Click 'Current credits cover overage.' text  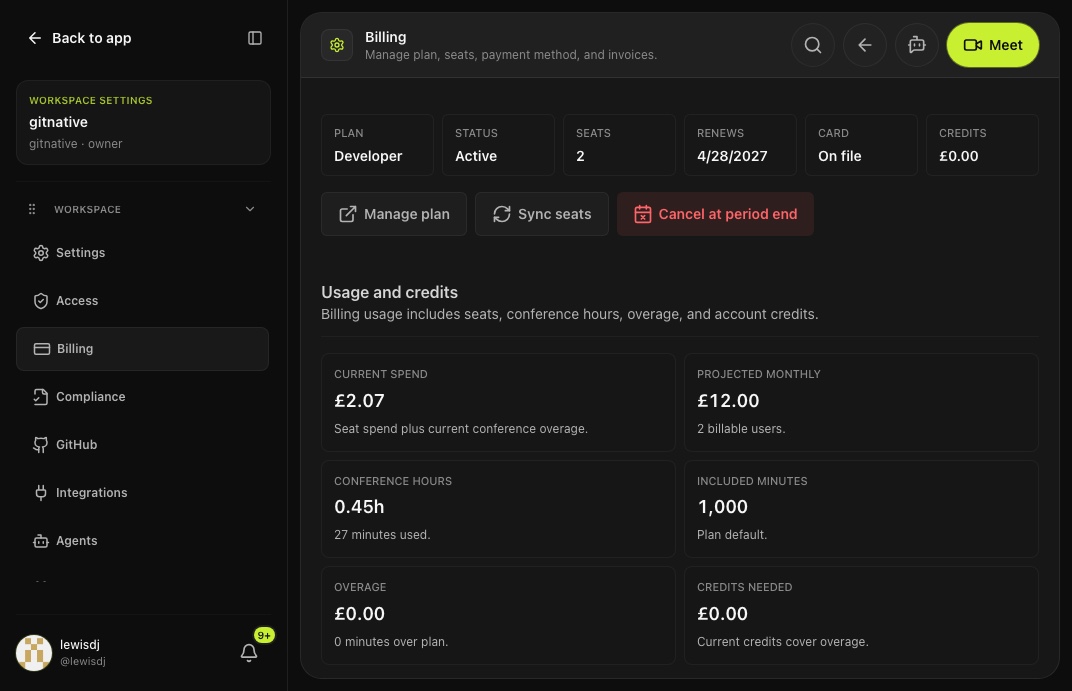click(783, 642)
